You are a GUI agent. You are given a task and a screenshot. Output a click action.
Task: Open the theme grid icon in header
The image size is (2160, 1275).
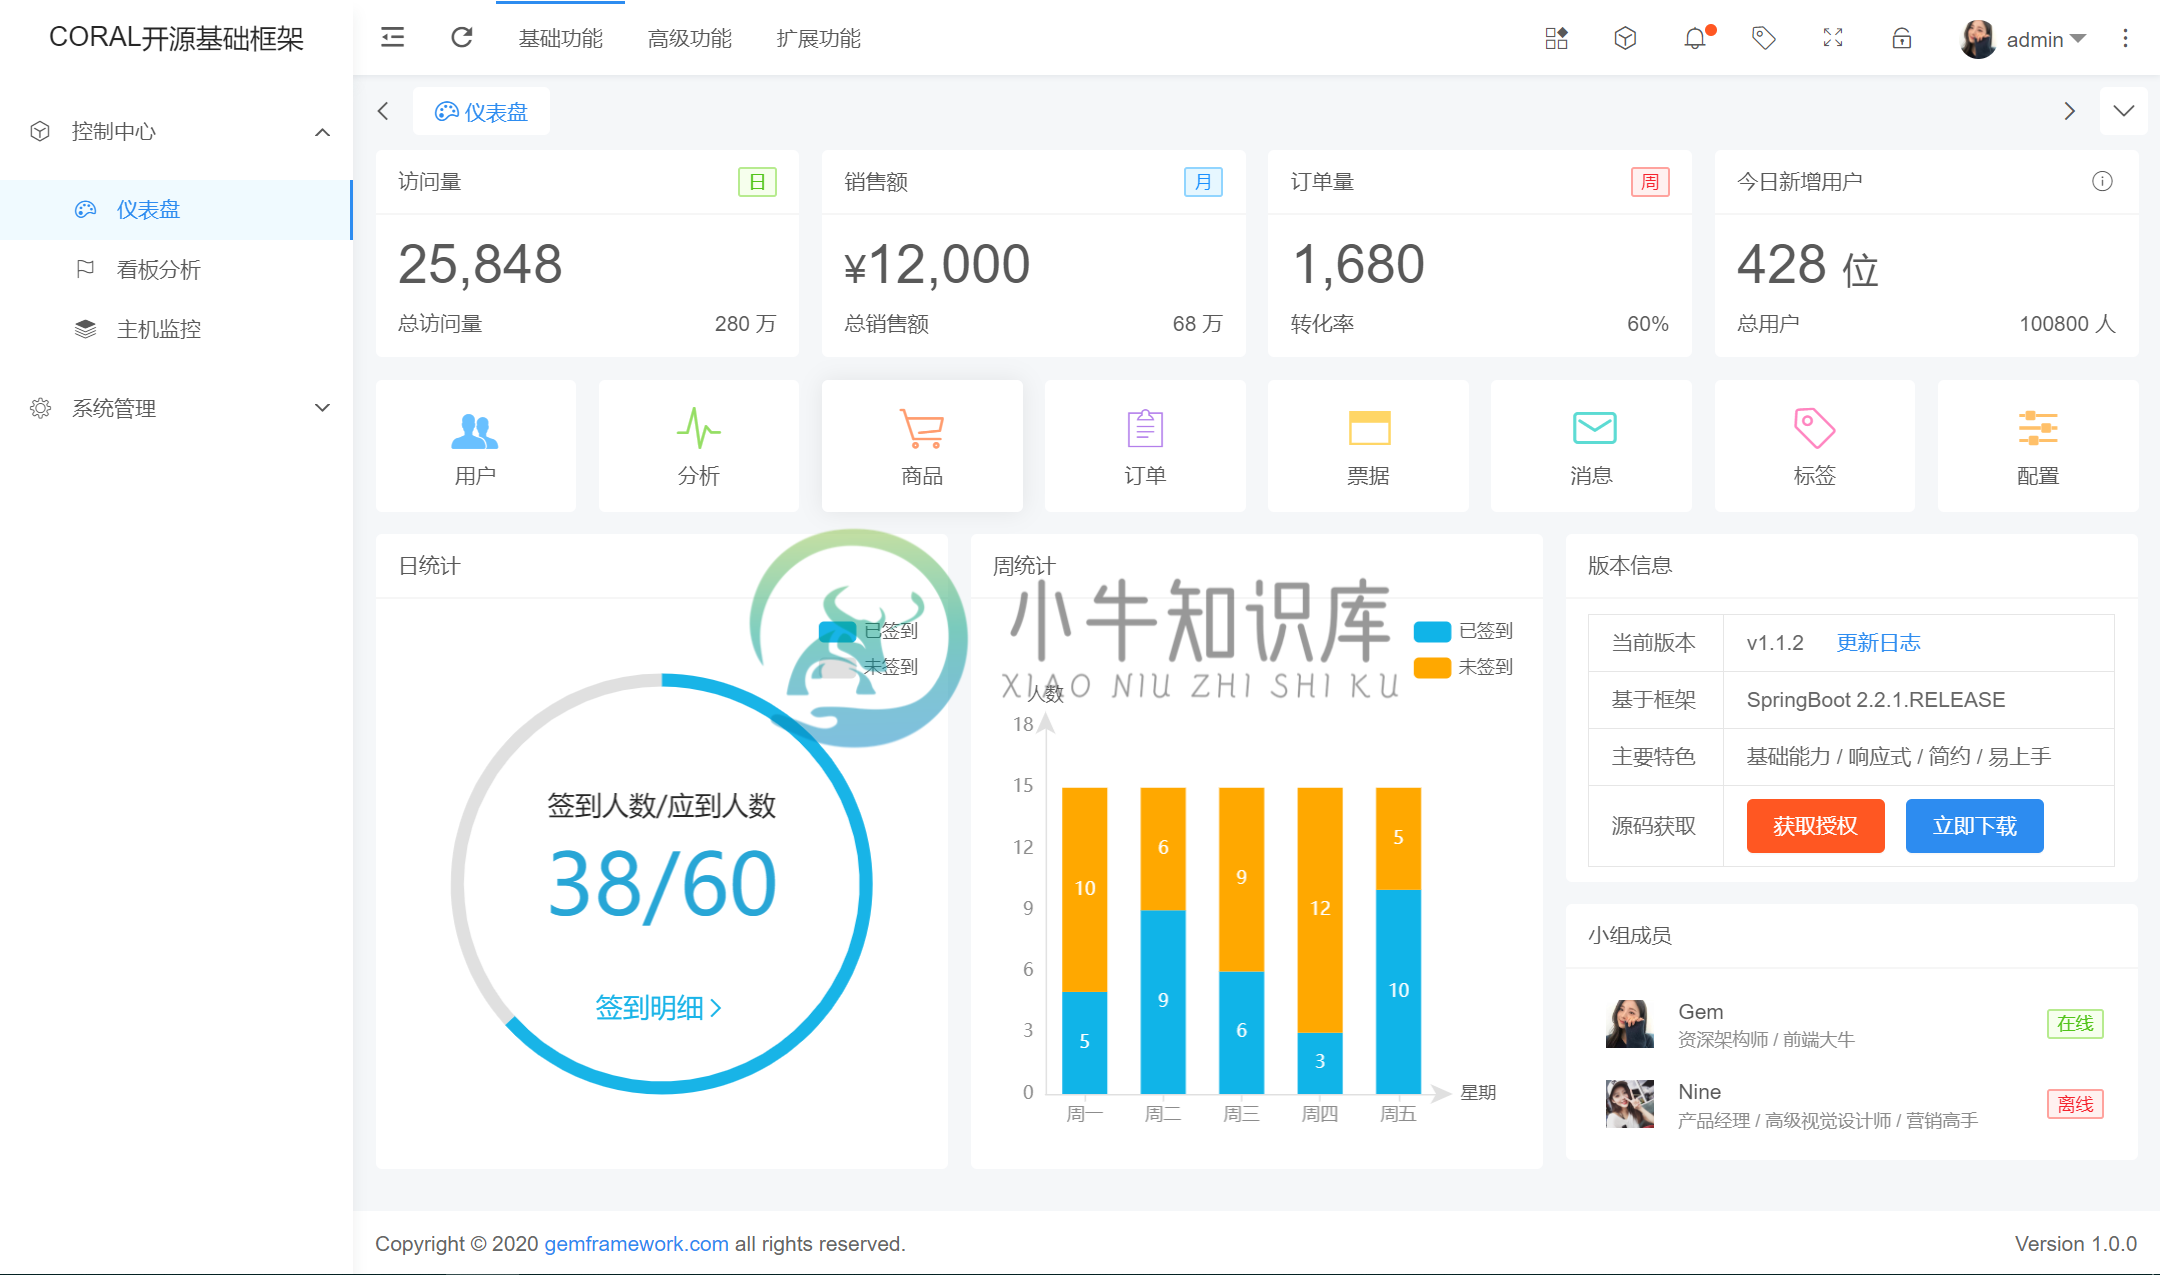click(x=1556, y=38)
